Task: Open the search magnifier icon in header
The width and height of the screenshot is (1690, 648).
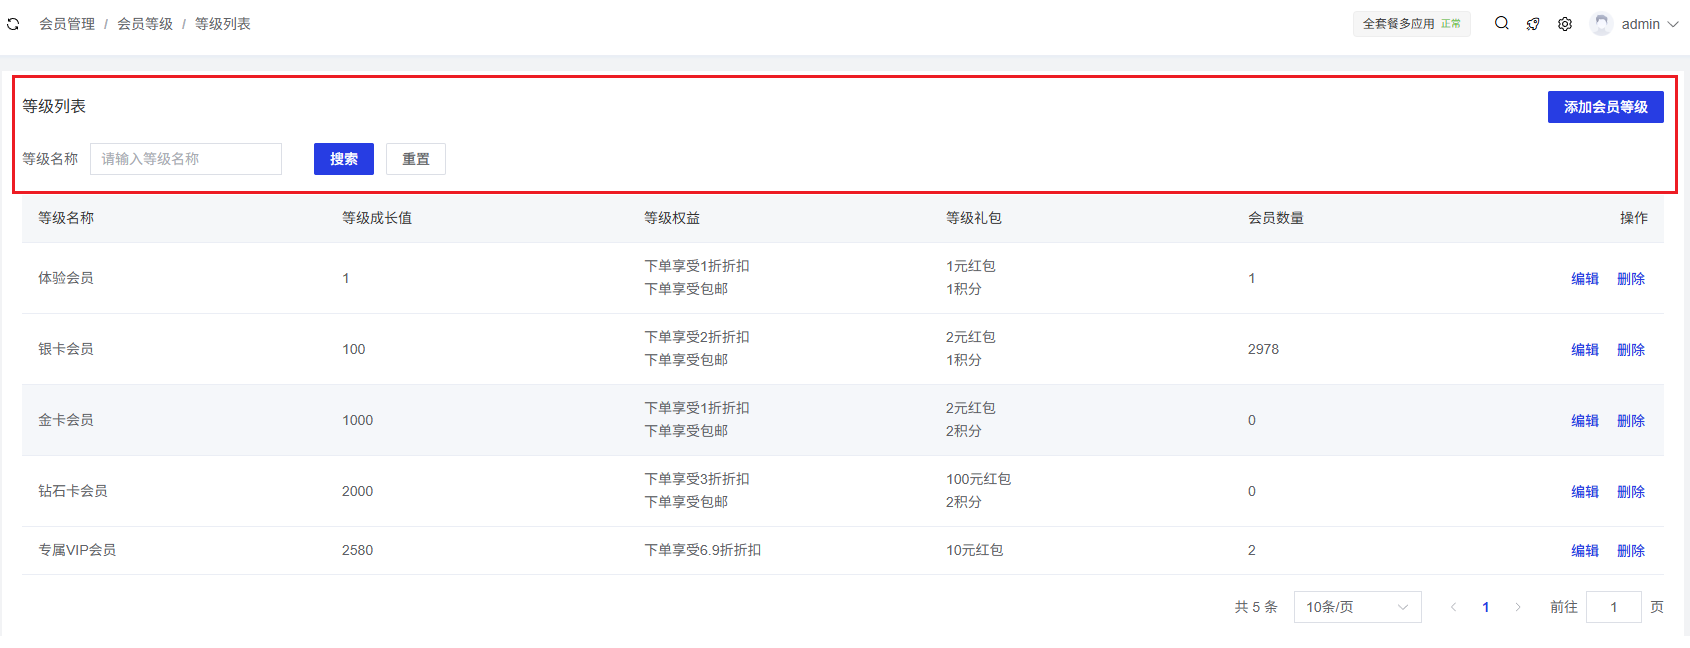Action: 1501,24
